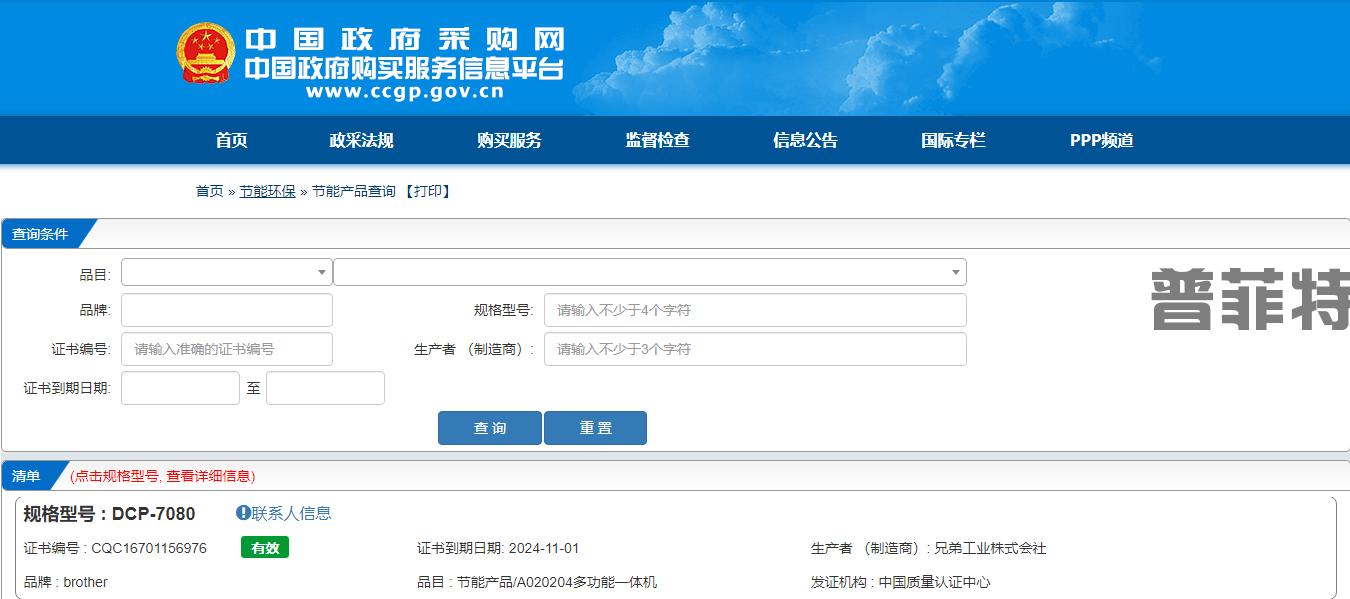
Task: Click the 证书编号 certificate number field
Action: [x=226, y=349]
